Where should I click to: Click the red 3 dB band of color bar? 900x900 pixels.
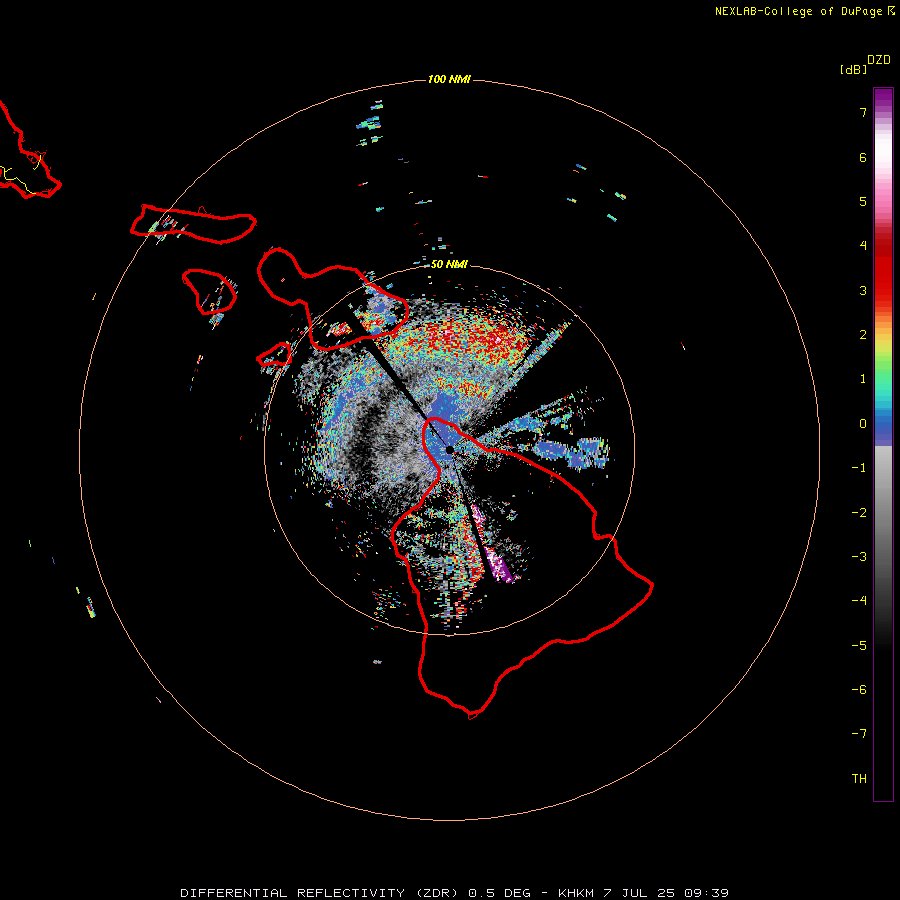883,290
